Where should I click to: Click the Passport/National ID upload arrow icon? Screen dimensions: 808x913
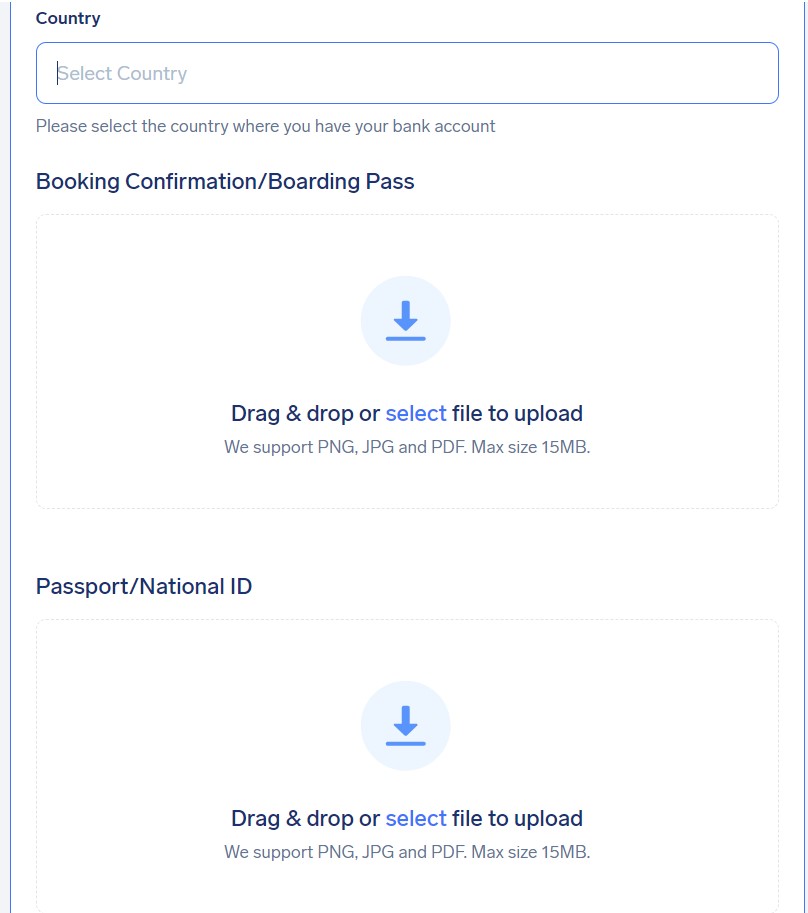click(x=406, y=726)
